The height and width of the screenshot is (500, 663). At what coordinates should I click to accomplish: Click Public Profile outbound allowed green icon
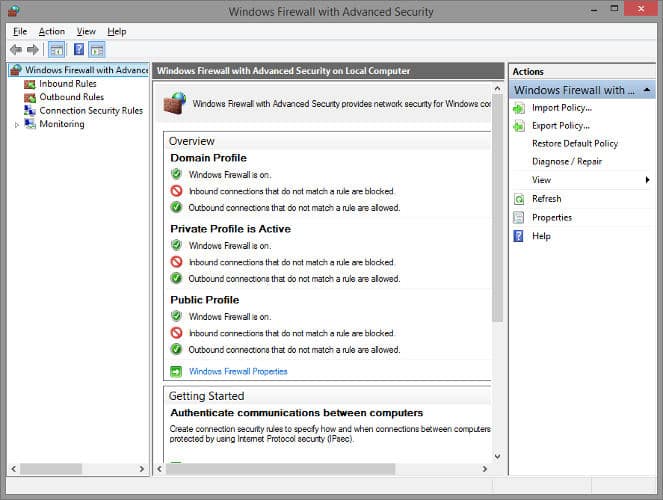pos(176,349)
